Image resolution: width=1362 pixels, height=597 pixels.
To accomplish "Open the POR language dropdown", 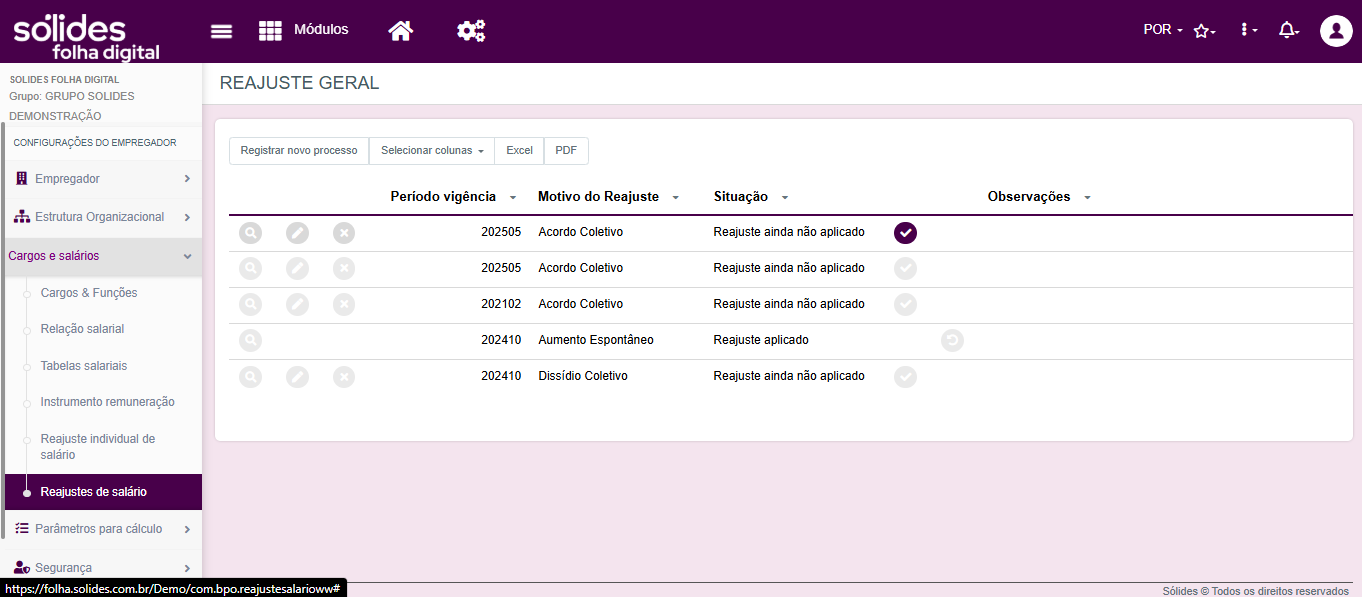I will tap(1163, 30).
